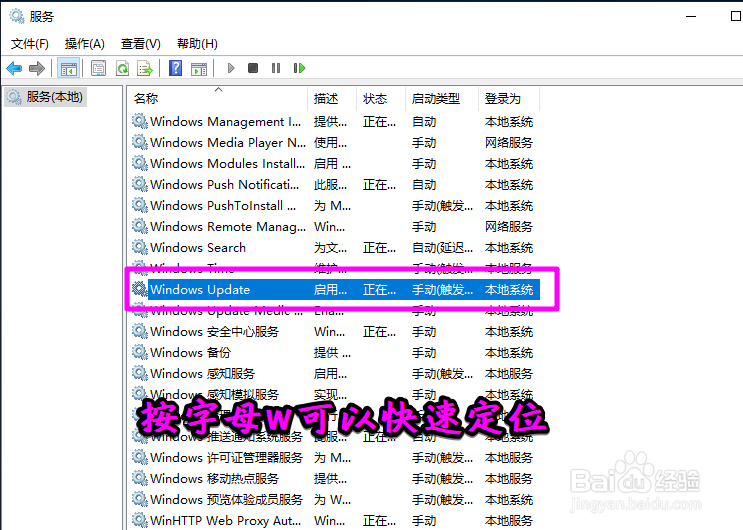743x530 pixels.
Task: Open the 文件(F) menu
Action: [30, 44]
